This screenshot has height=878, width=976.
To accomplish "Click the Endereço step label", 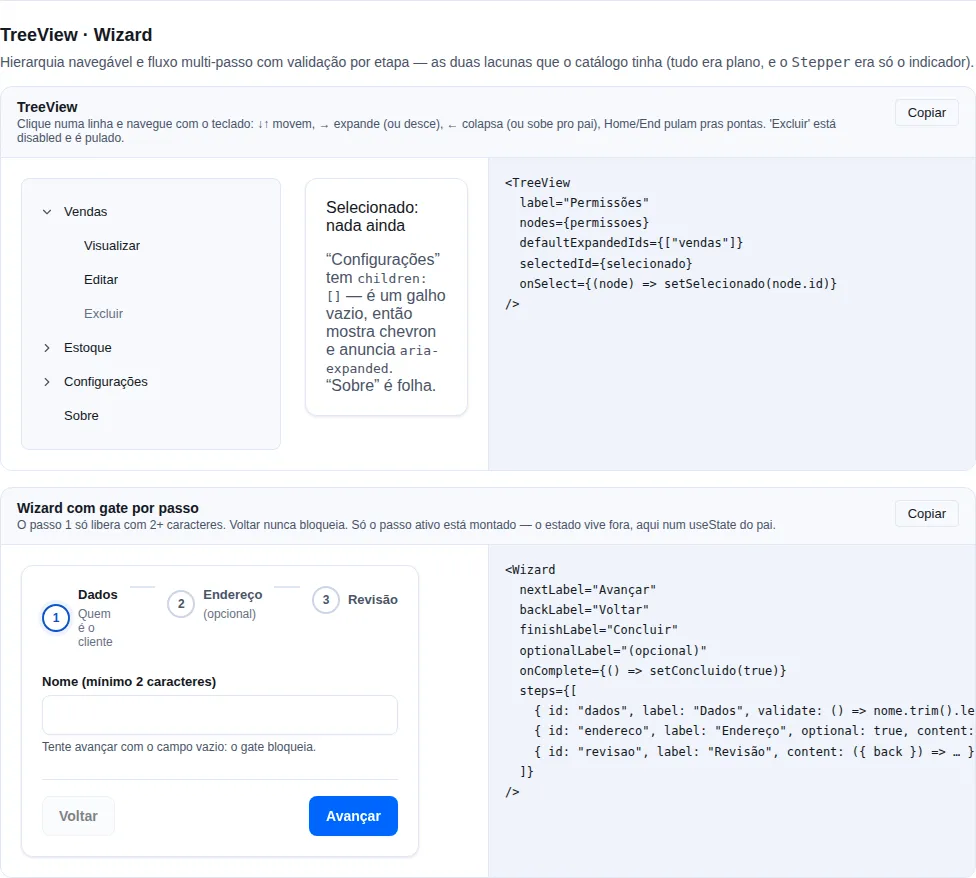I will point(233,595).
